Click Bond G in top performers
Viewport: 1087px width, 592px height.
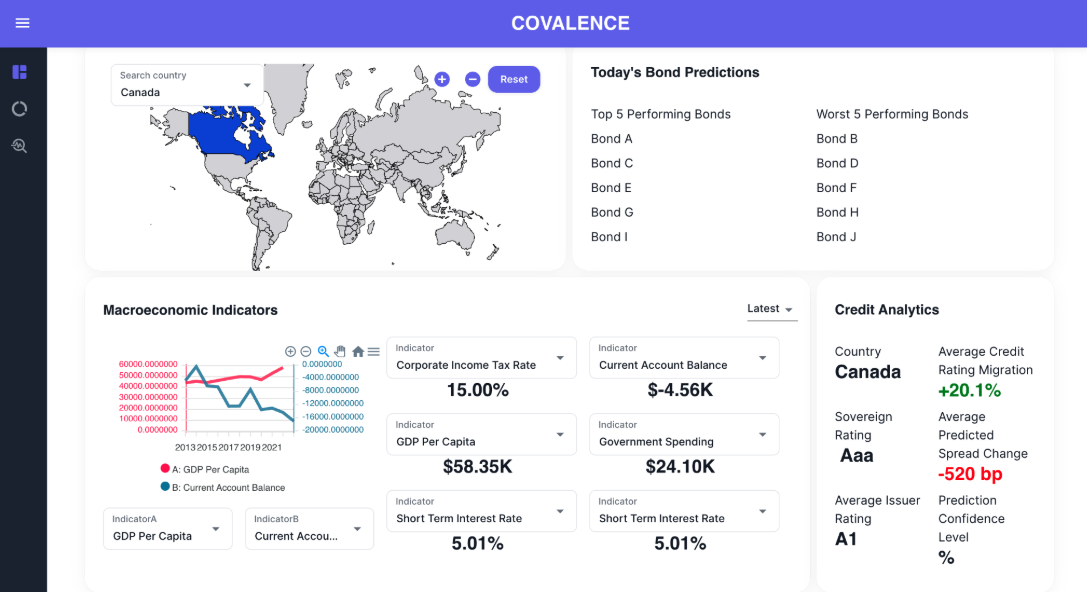(612, 212)
